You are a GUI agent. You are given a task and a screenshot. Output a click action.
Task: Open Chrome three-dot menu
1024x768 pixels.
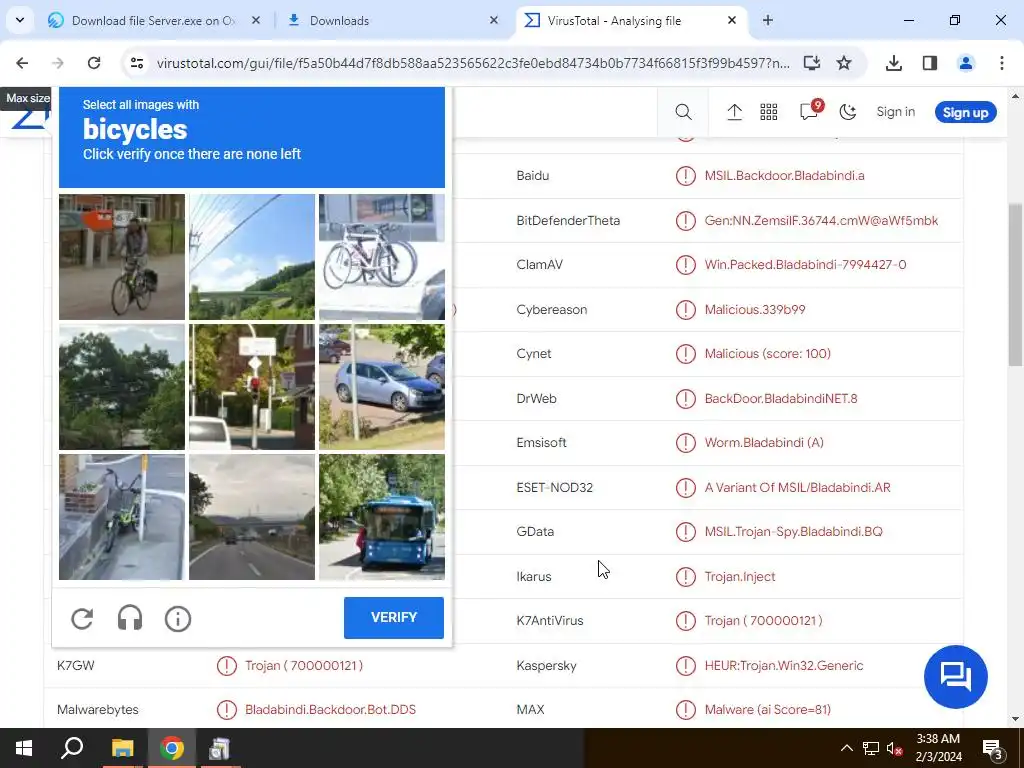(x=1002, y=63)
